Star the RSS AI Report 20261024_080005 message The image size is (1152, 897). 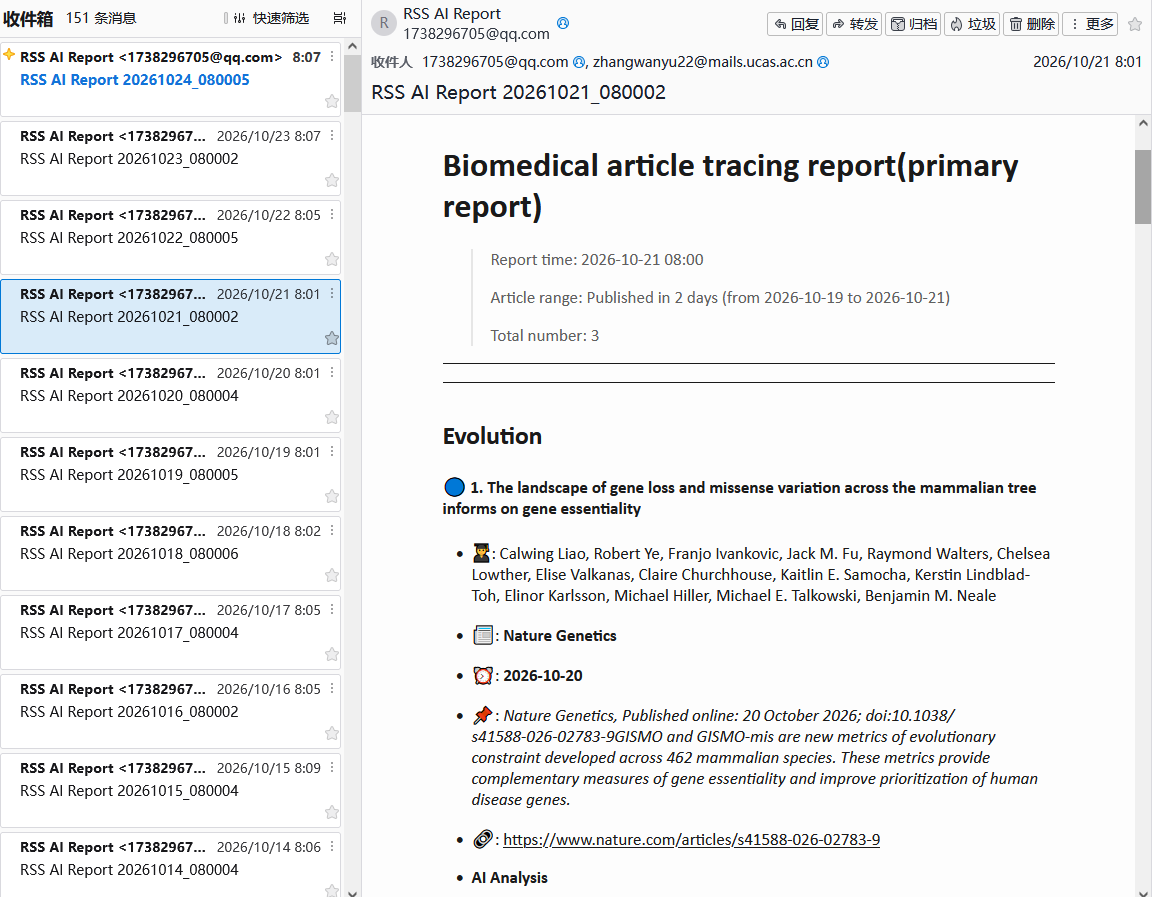coord(332,101)
